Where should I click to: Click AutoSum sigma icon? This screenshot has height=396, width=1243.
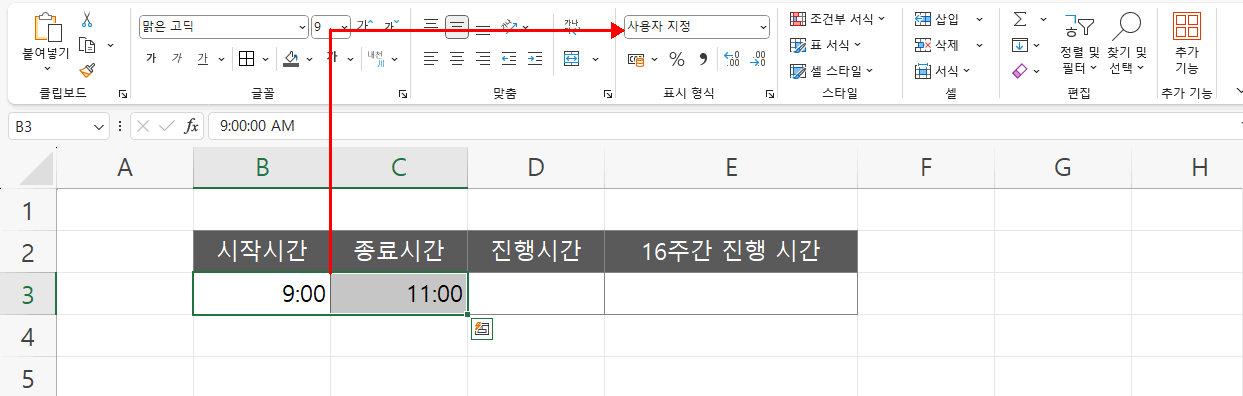point(1020,19)
